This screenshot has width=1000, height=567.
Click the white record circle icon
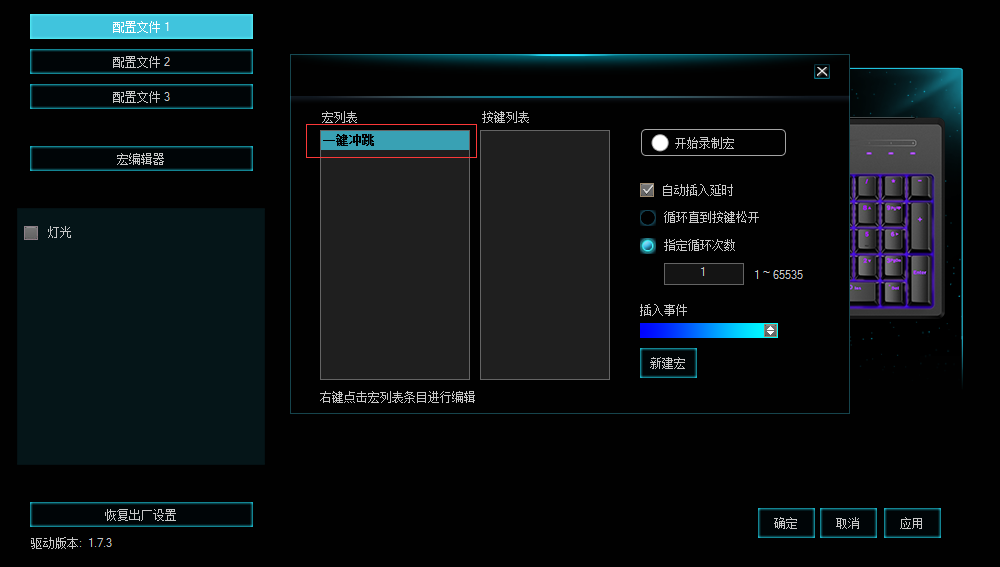(660, 143)
